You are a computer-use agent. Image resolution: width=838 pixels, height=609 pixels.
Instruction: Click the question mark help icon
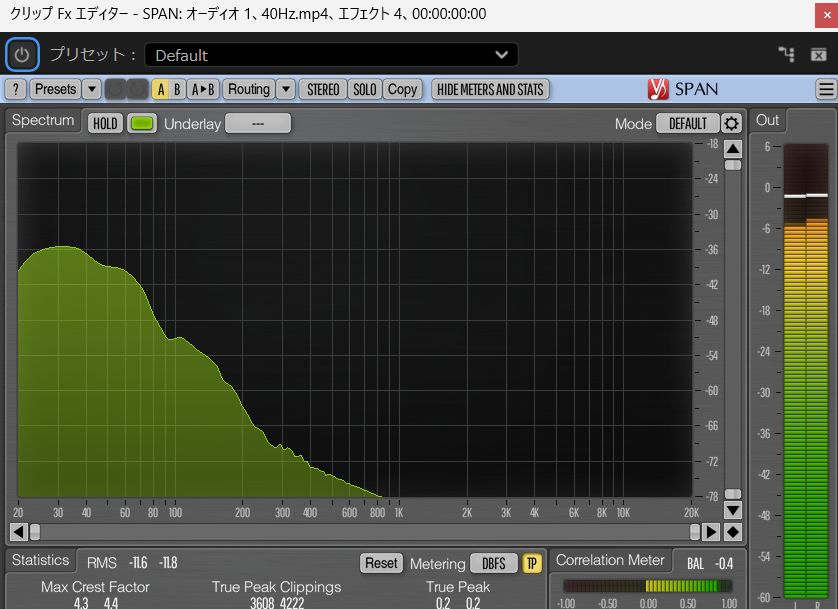pyautogui.click(x=15, y=89)
